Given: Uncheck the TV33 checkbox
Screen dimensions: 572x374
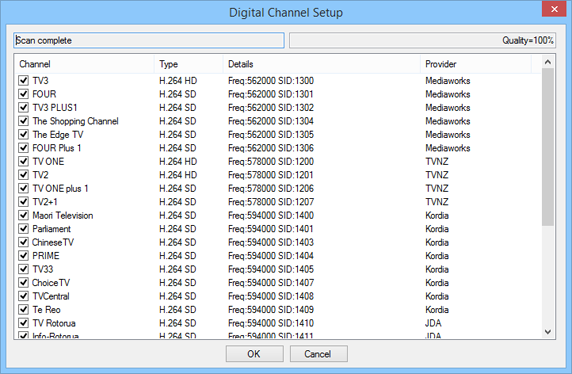Looking at the screenshot, I should 24,269.
